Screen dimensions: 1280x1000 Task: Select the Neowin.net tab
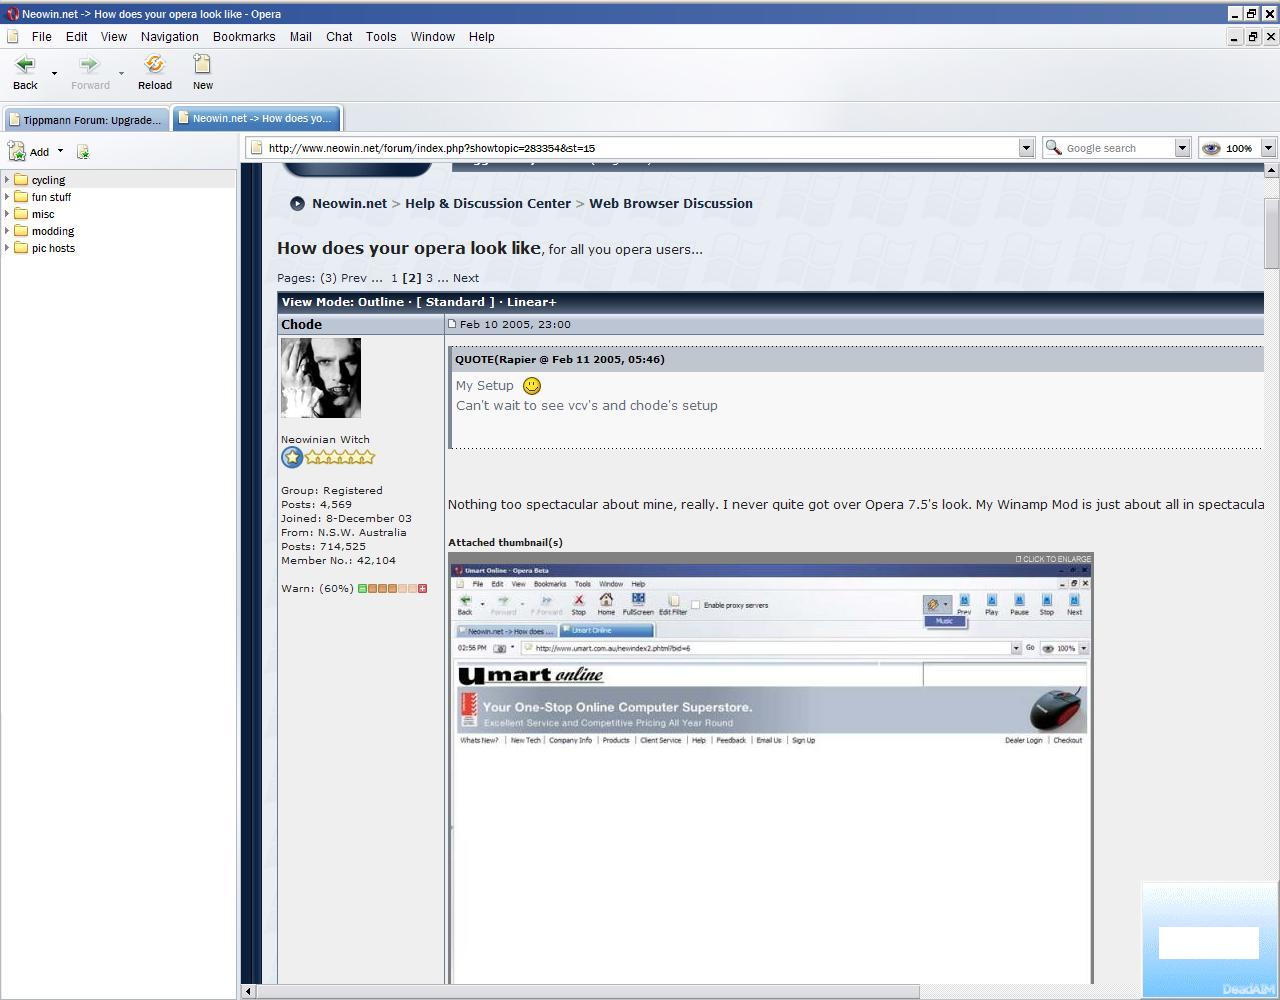tap(257, 118)
